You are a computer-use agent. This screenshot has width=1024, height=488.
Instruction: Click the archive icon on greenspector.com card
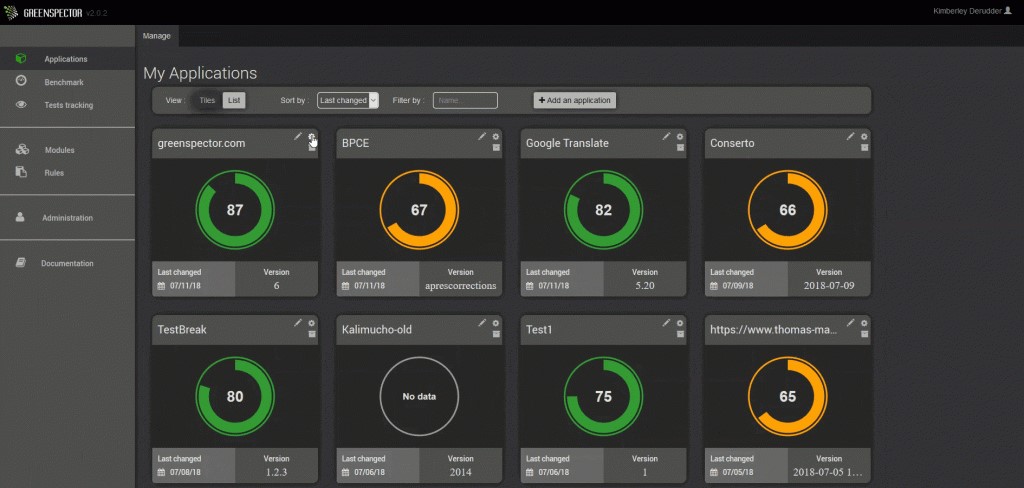pyautogui.click(x=312, y=148)
